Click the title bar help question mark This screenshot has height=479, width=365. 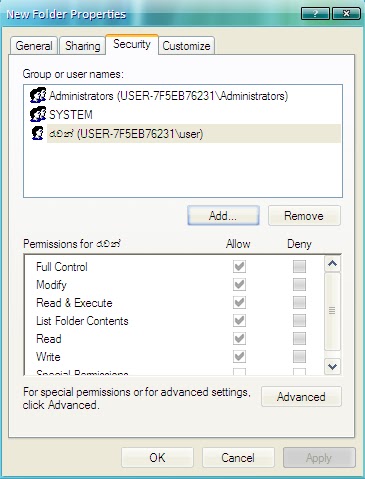point(315,14)
